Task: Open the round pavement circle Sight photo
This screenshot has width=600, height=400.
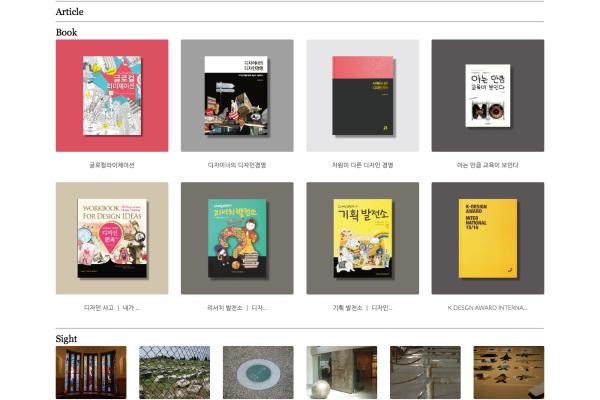Action: (258, 372)
